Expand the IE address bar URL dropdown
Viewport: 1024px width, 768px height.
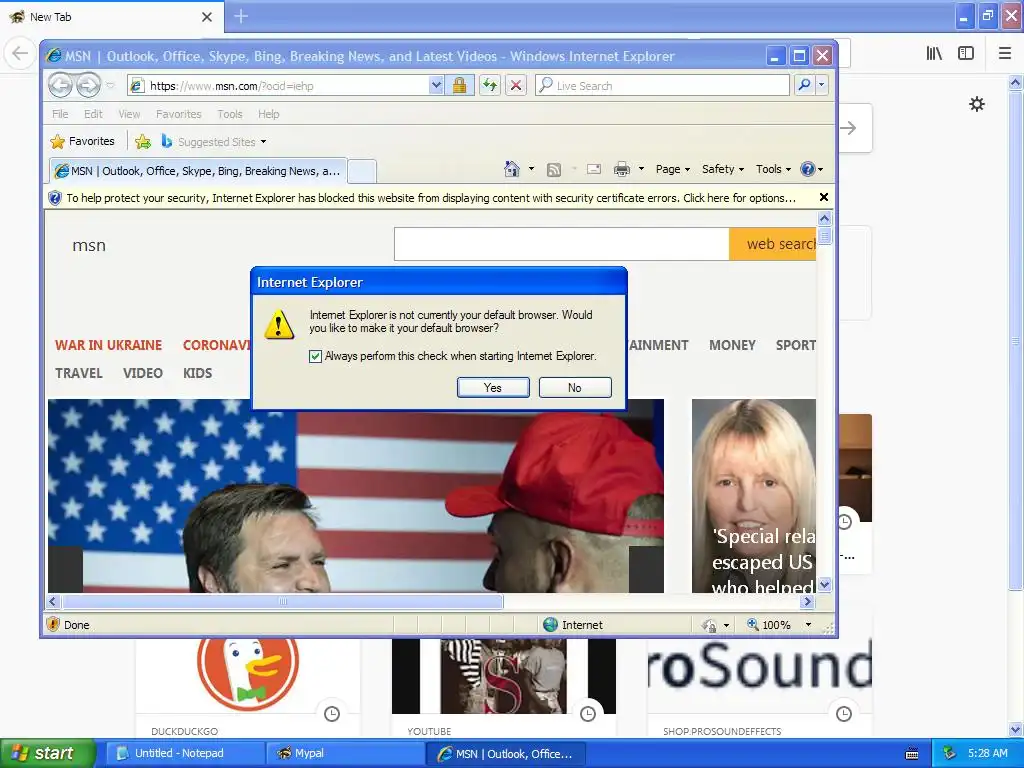[436, 85]
